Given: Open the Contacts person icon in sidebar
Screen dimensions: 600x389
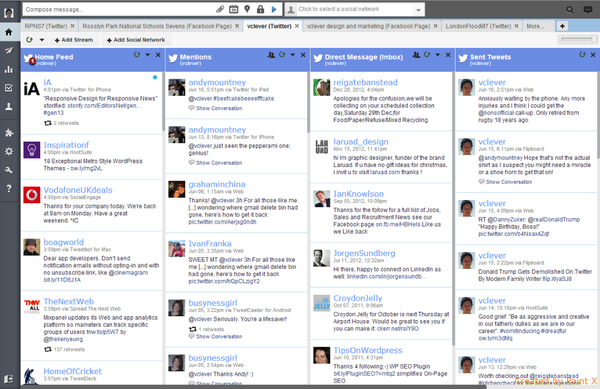Looking at the screenshot, I should pos(9,106).
